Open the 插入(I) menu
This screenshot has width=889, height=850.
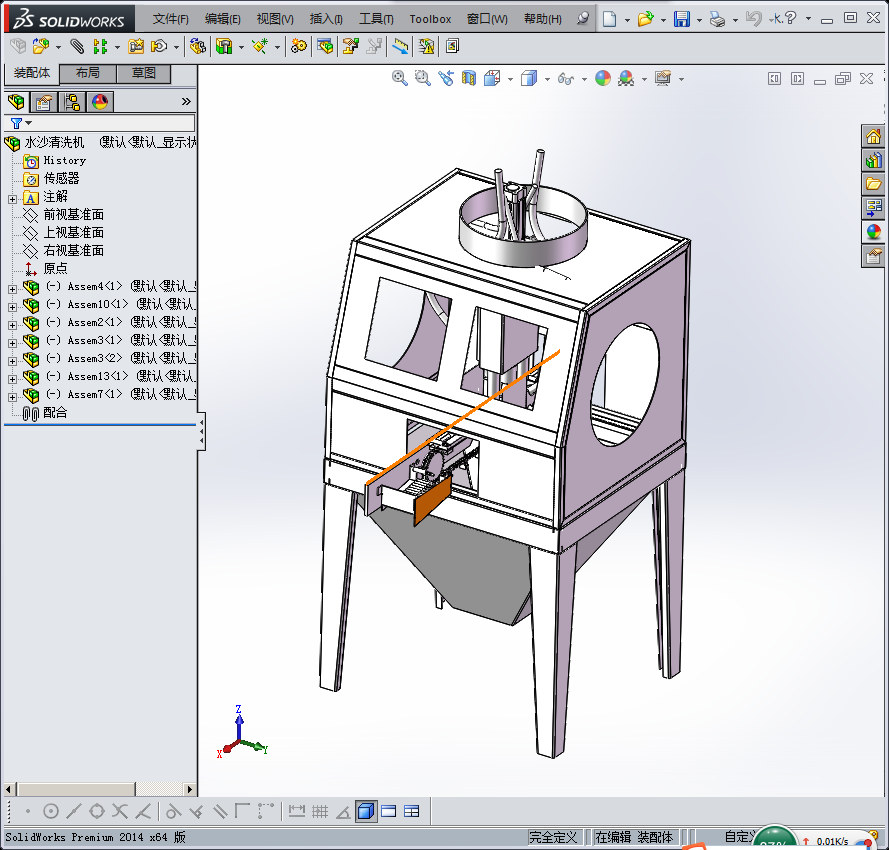click(x=326, y=19)
